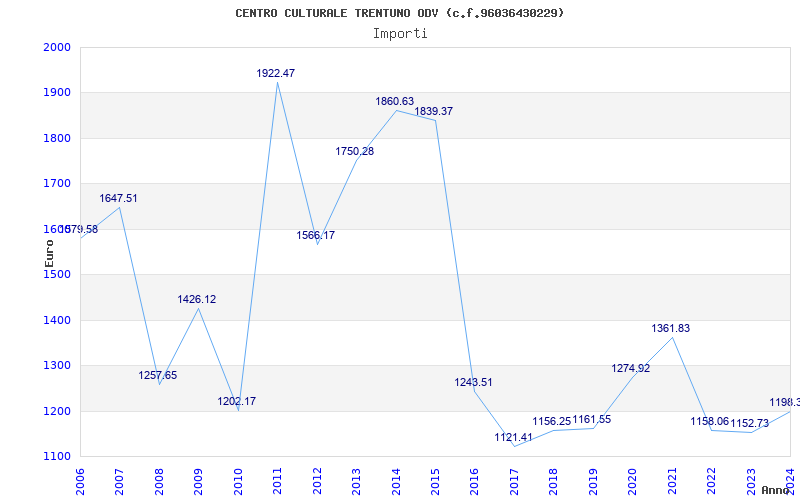Click the Euro y-axis title
This screenshot has height=500, width=800.
49,254
